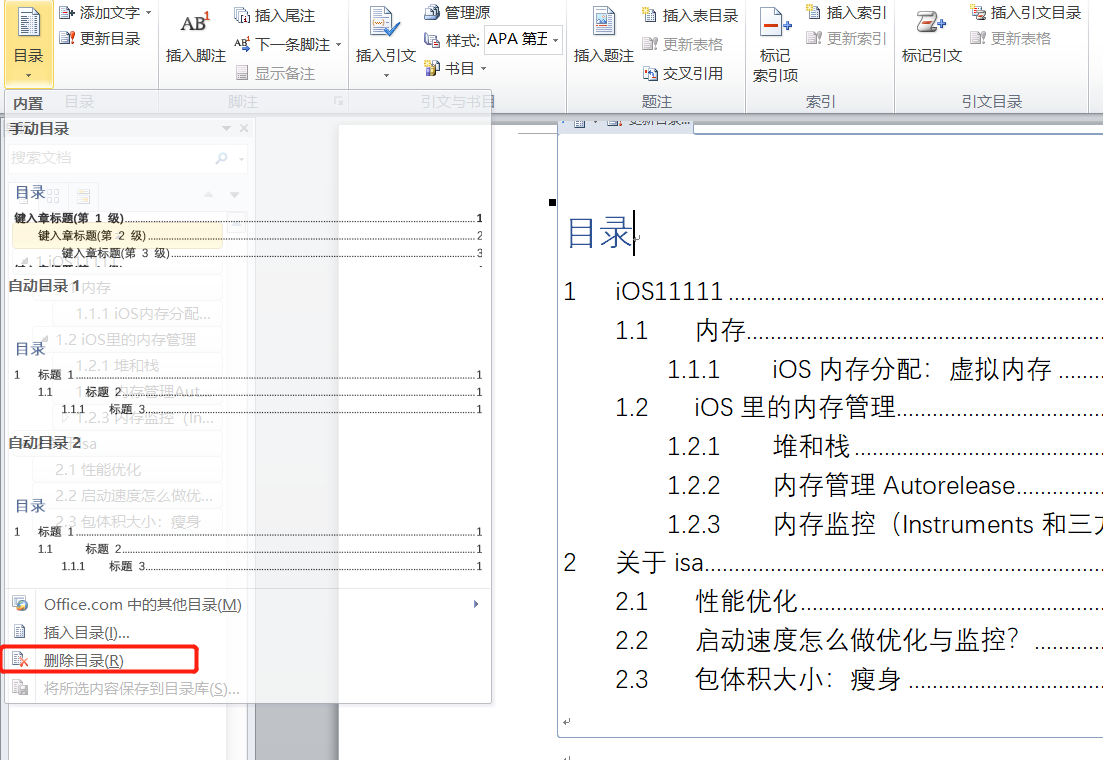1103x760 pixels.
Task: Expand the 添加文字 dropdown
Action: (x=148, y=13)
